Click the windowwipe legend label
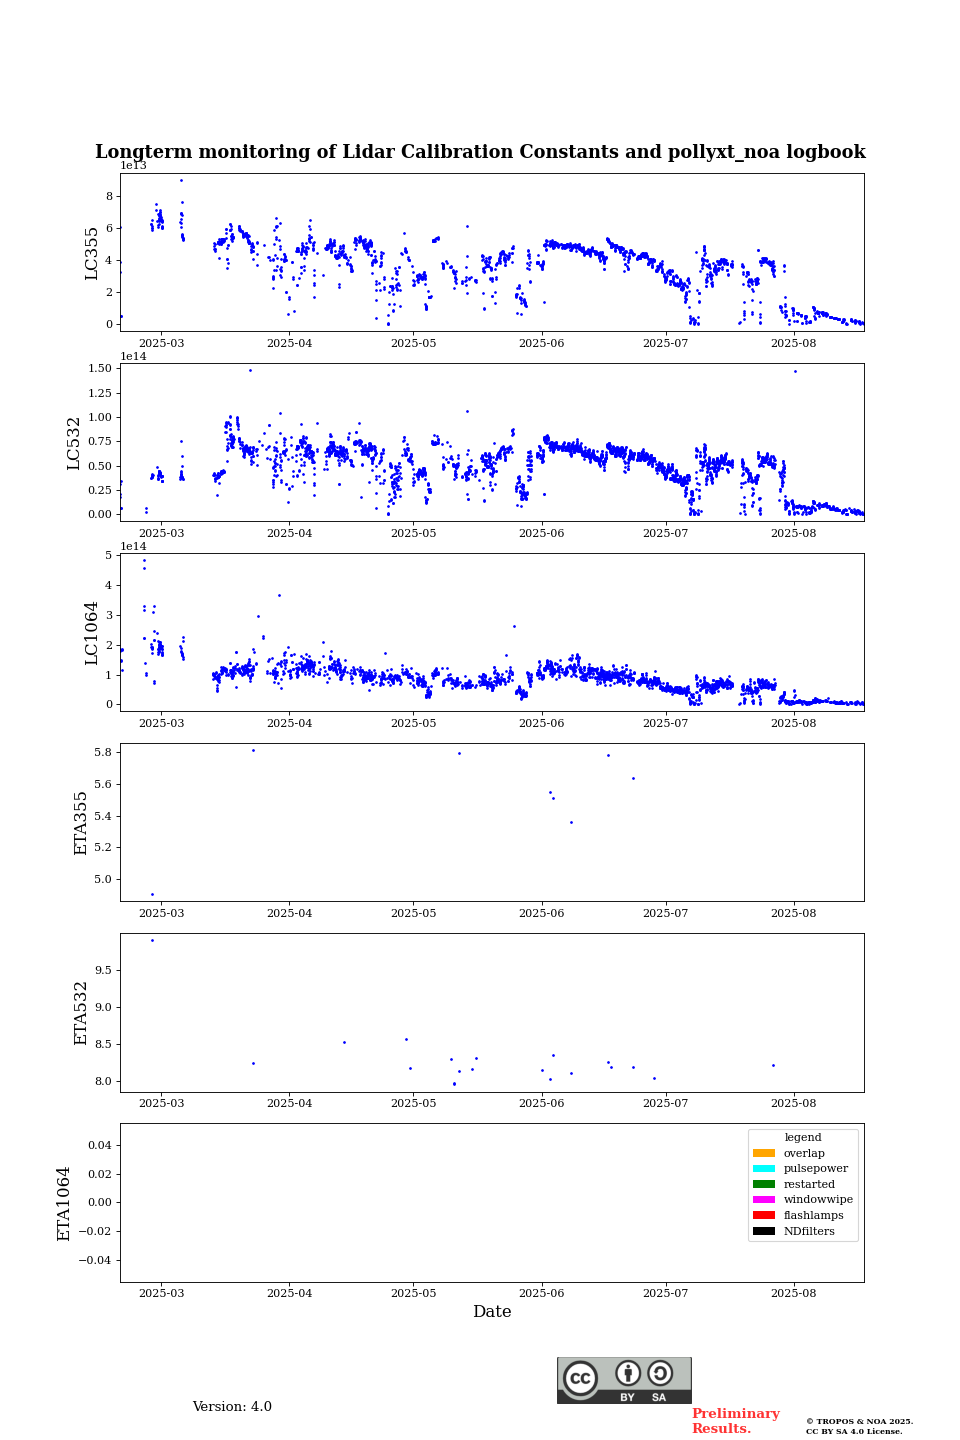 coord(818,1200)
